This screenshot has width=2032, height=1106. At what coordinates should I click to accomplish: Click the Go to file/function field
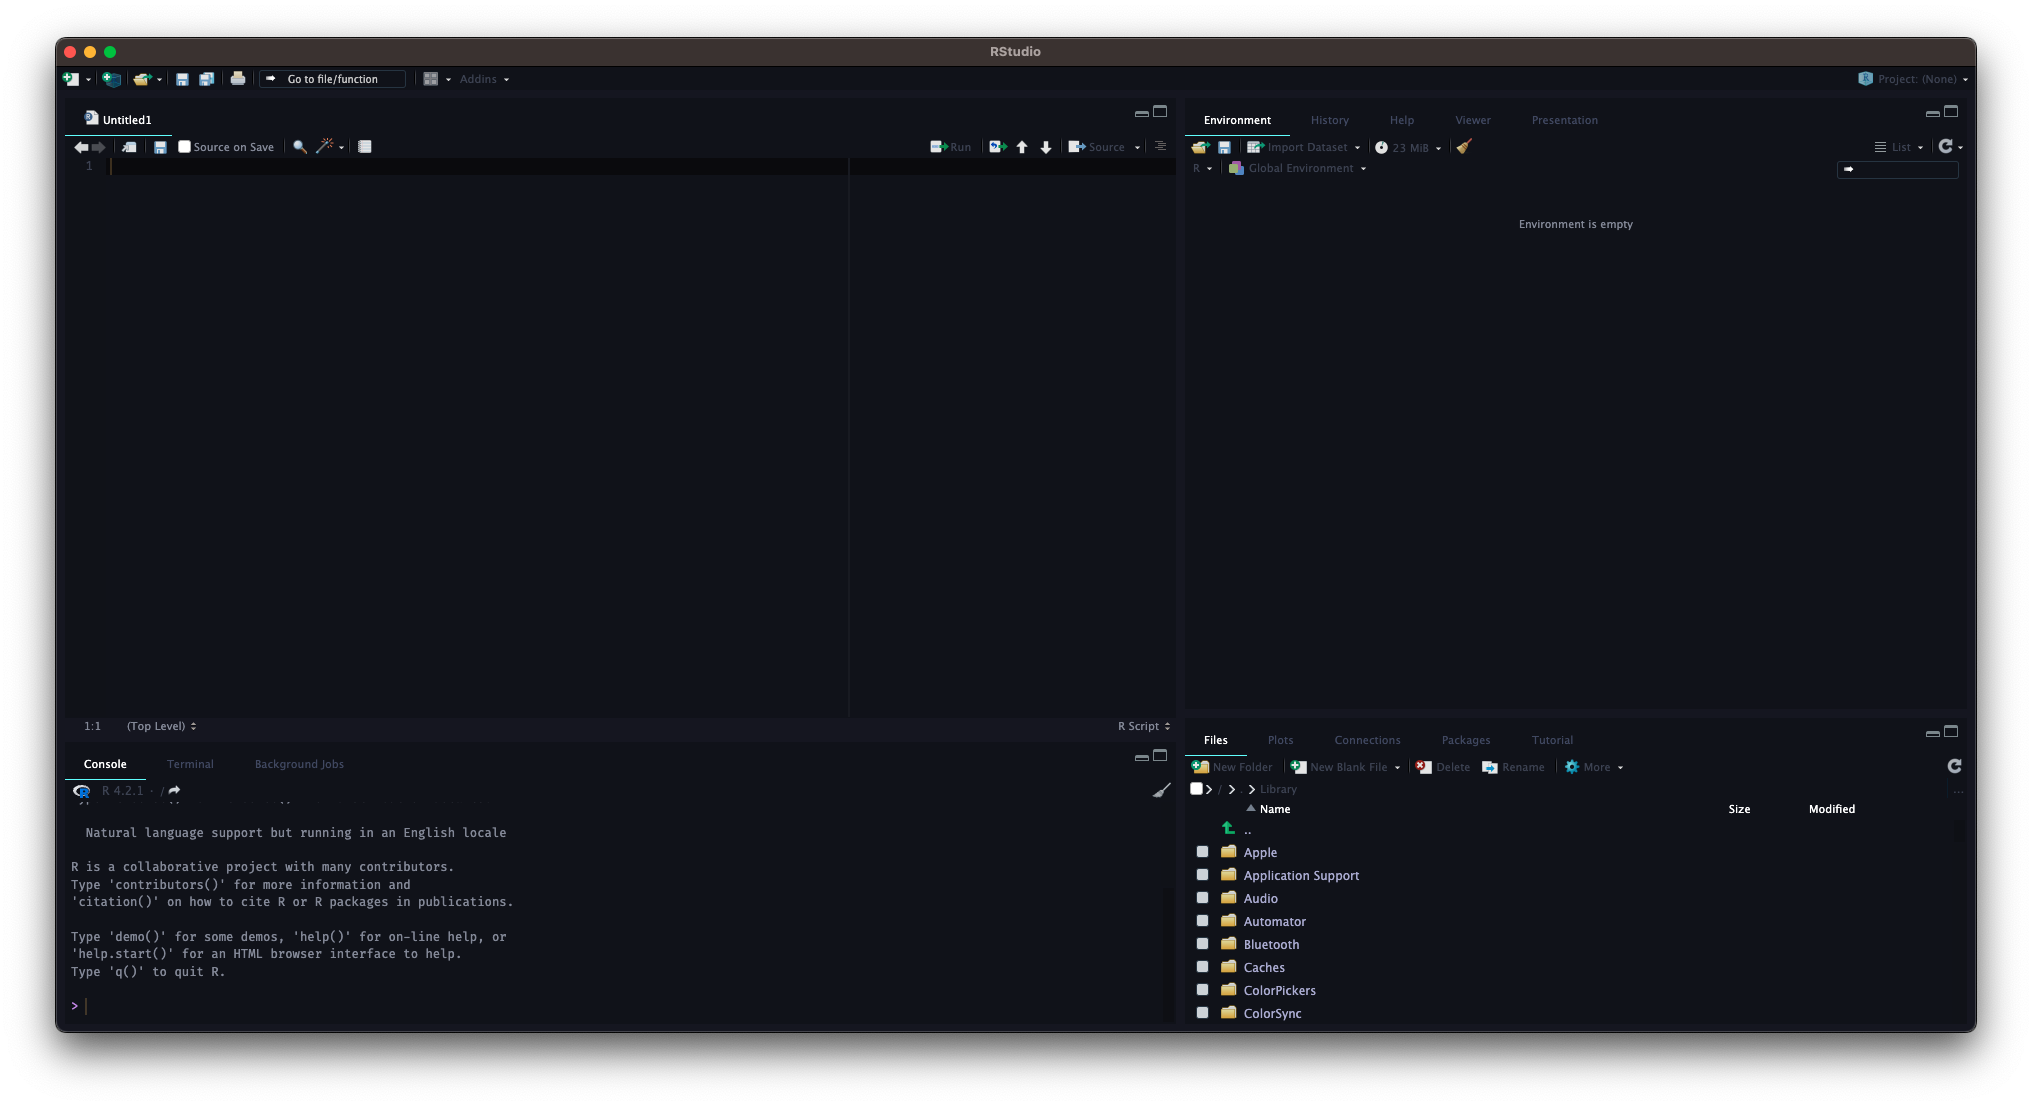tap(334, 79)
